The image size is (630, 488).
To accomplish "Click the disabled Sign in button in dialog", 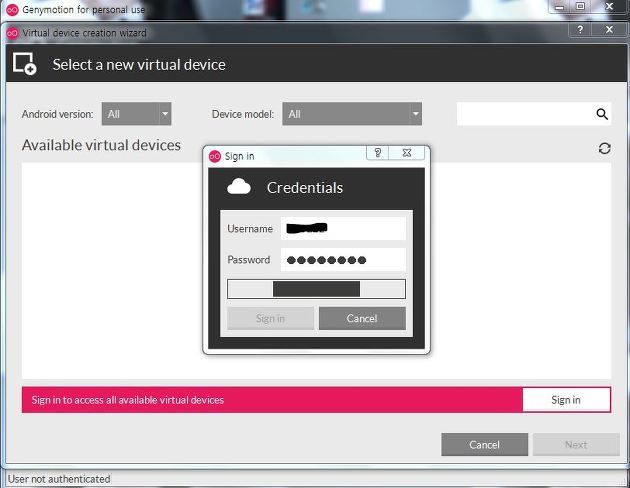I will tap(270, 319).
